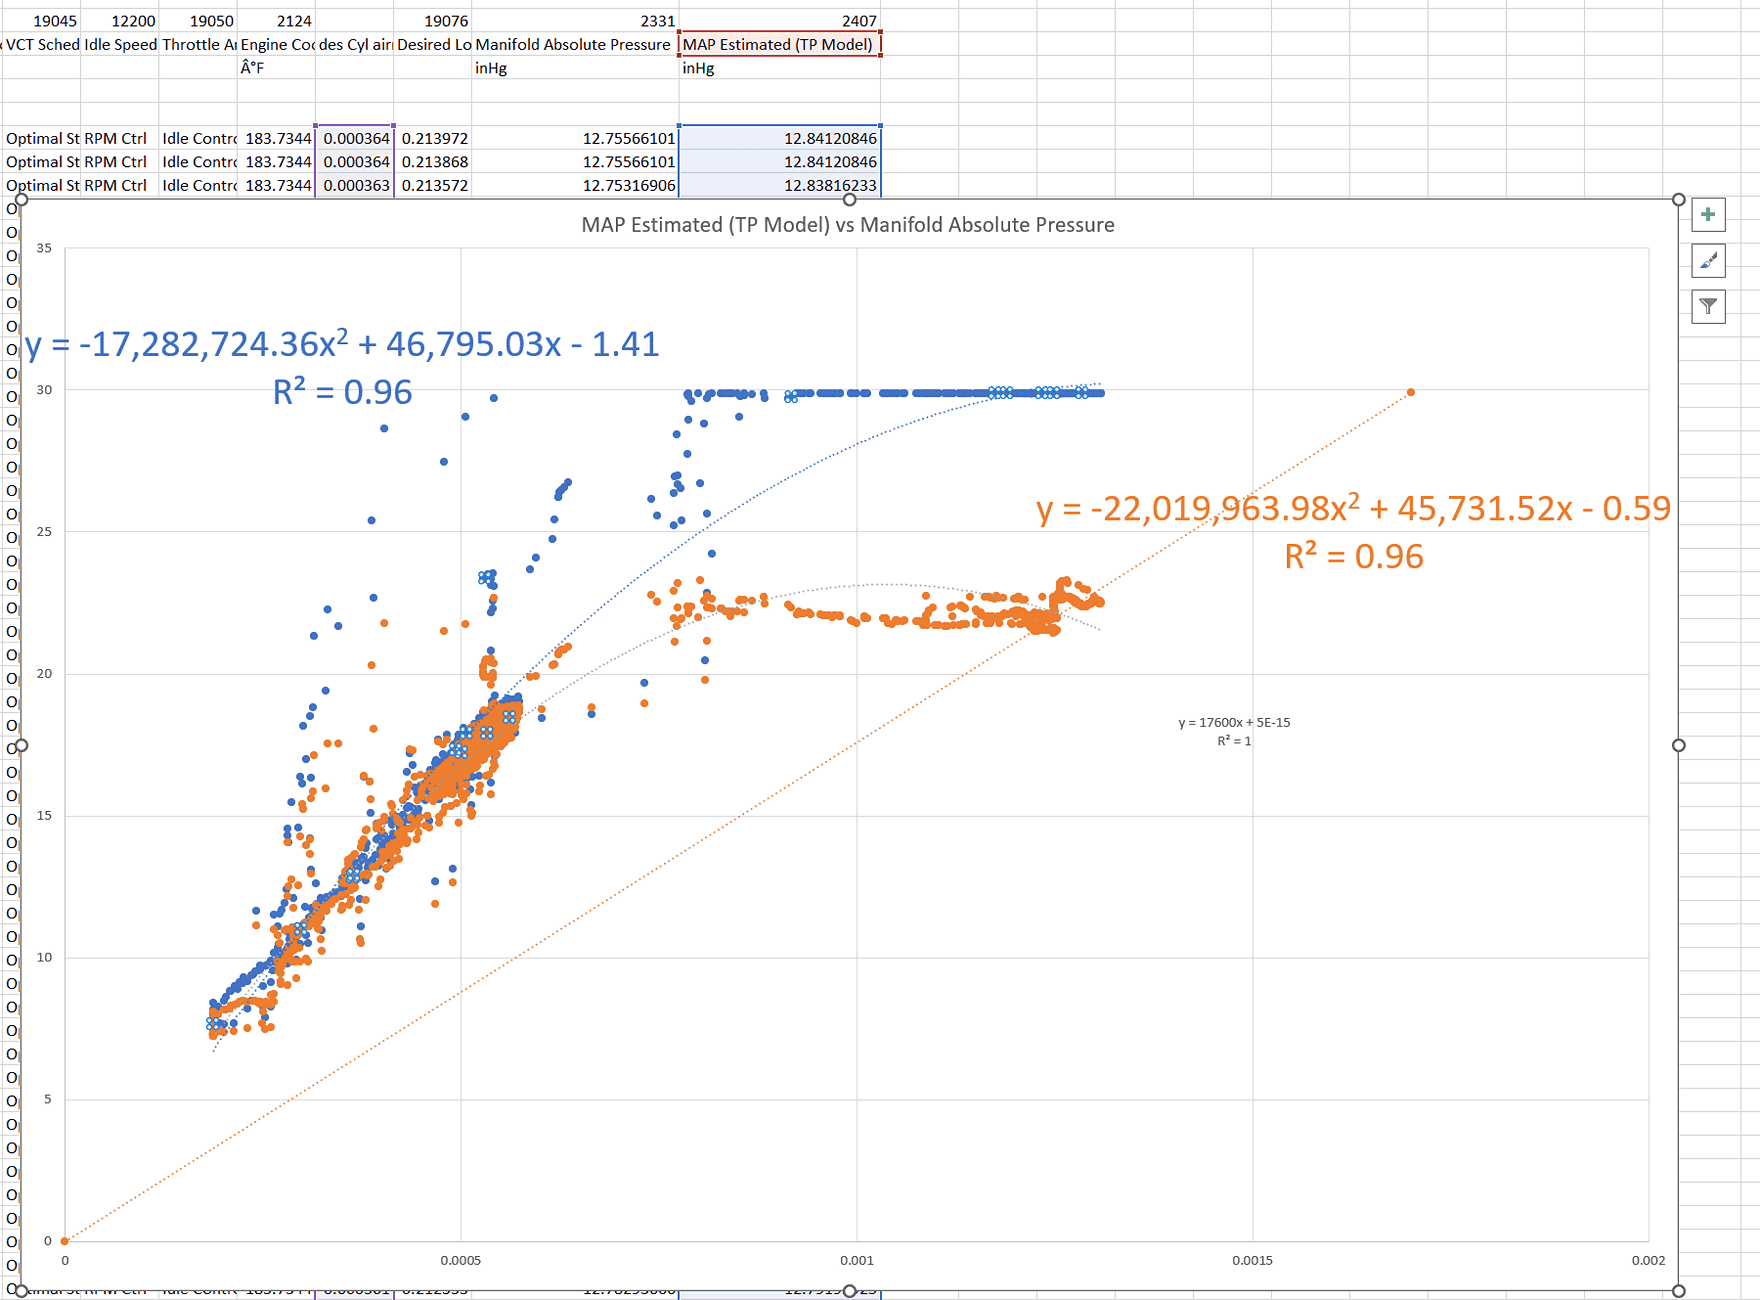Select cell with value 12200
This screenshot has width=1760, height=1300.
coord(120,21)
